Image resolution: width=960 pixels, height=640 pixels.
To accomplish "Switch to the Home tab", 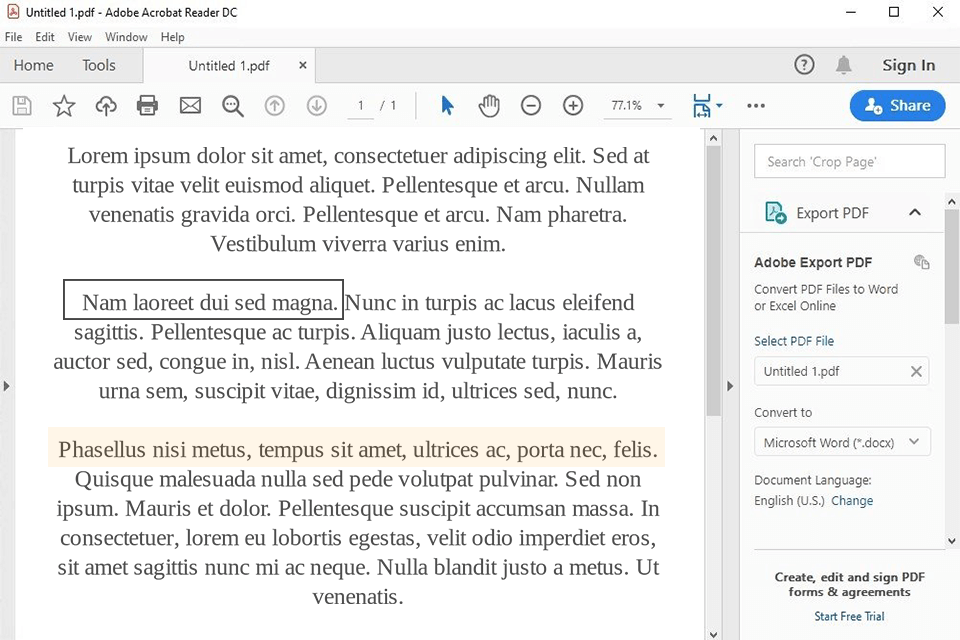I will [x=33, y=64].
